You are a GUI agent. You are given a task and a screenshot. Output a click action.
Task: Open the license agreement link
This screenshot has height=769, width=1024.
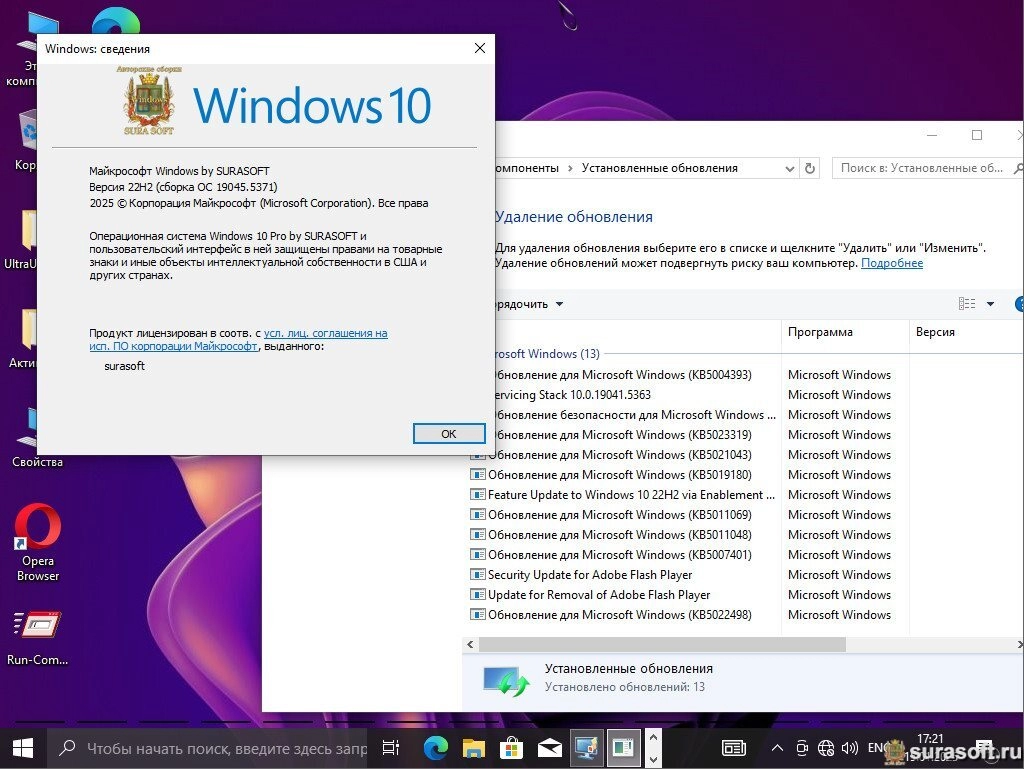[x=325, y=333]
